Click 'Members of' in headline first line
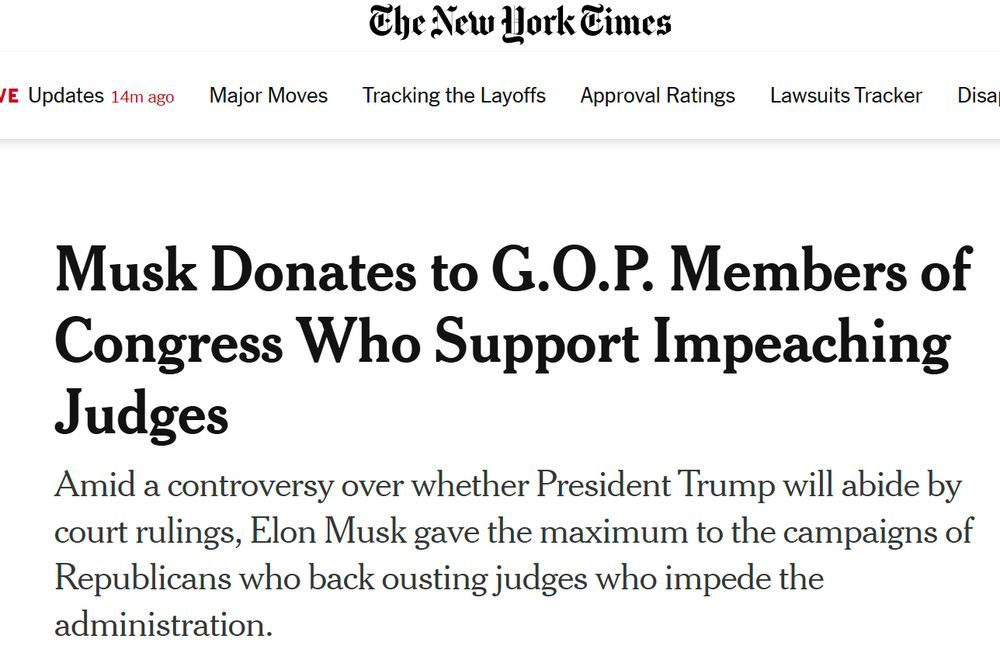This screenshot has width=1000, height=667. 820,271
